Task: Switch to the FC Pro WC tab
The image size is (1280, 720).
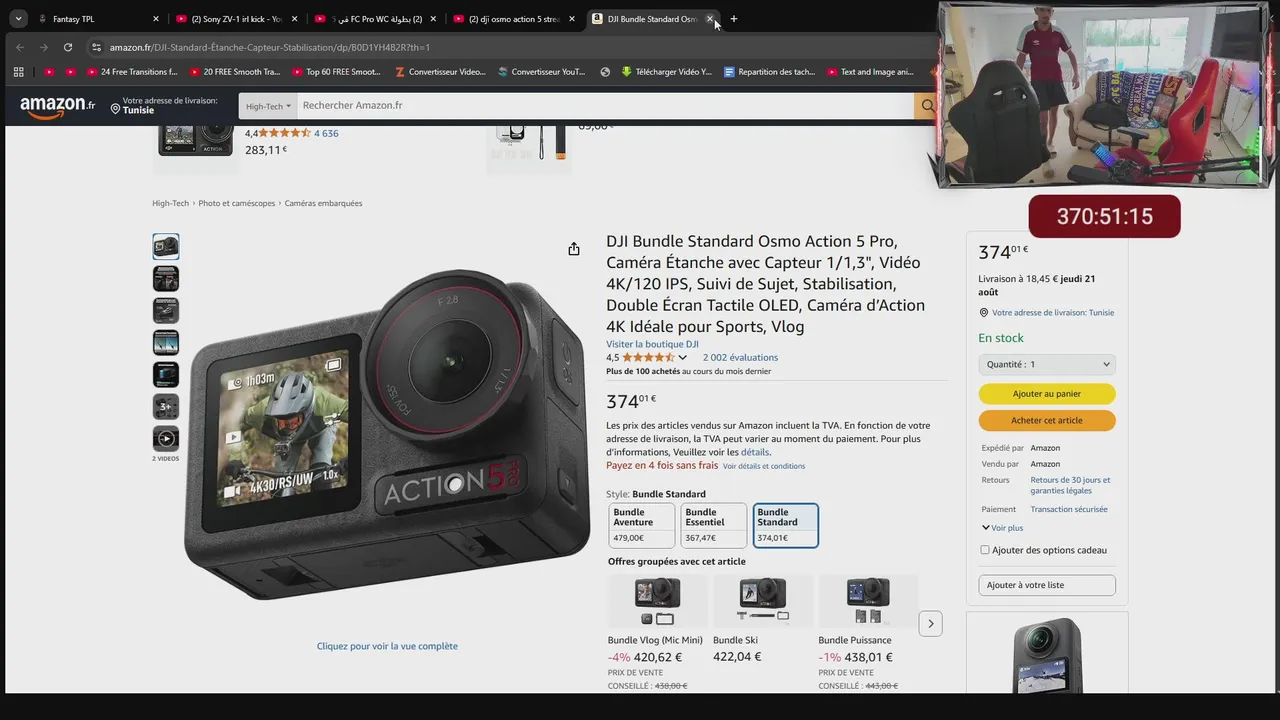Action: point(375,19)
